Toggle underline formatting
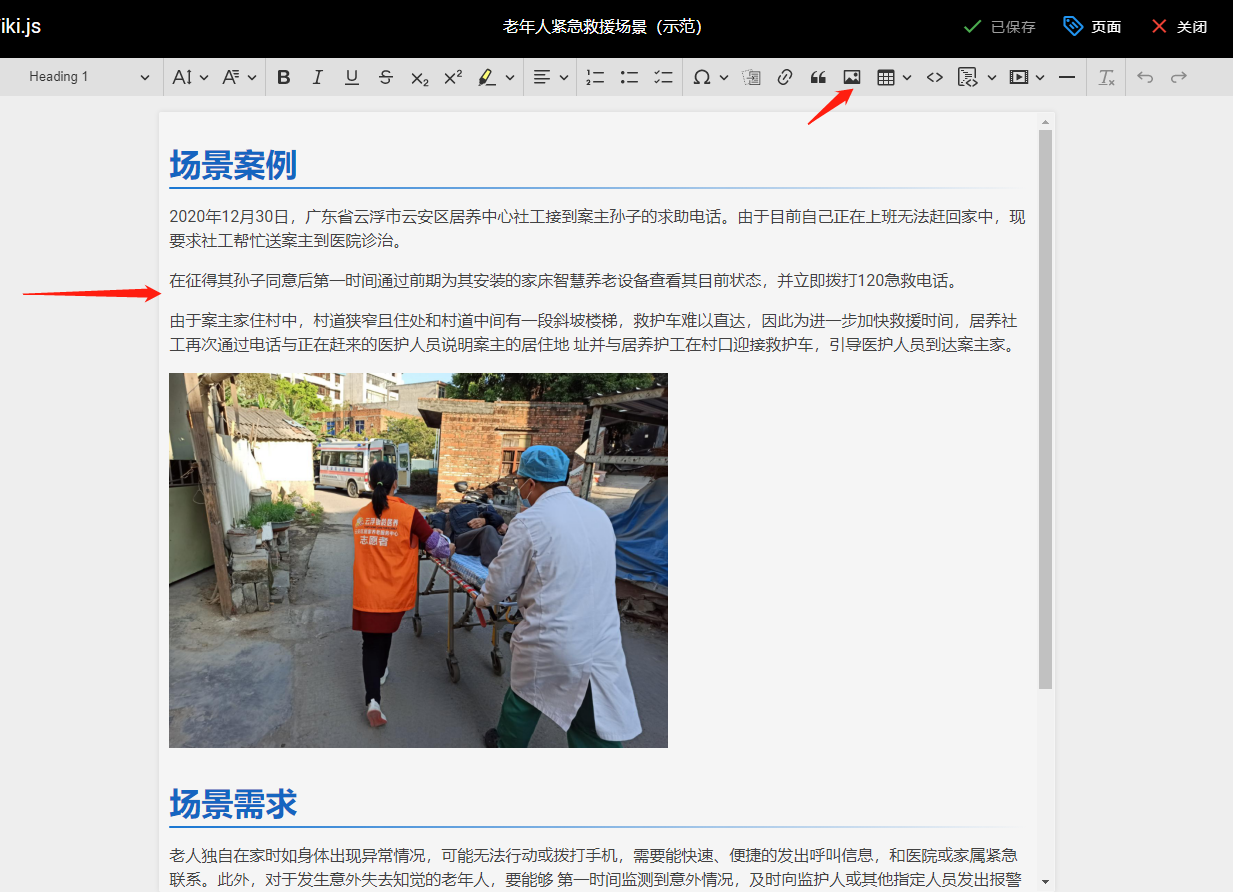This screenshot has width=1233, height=892. (352, 77)
